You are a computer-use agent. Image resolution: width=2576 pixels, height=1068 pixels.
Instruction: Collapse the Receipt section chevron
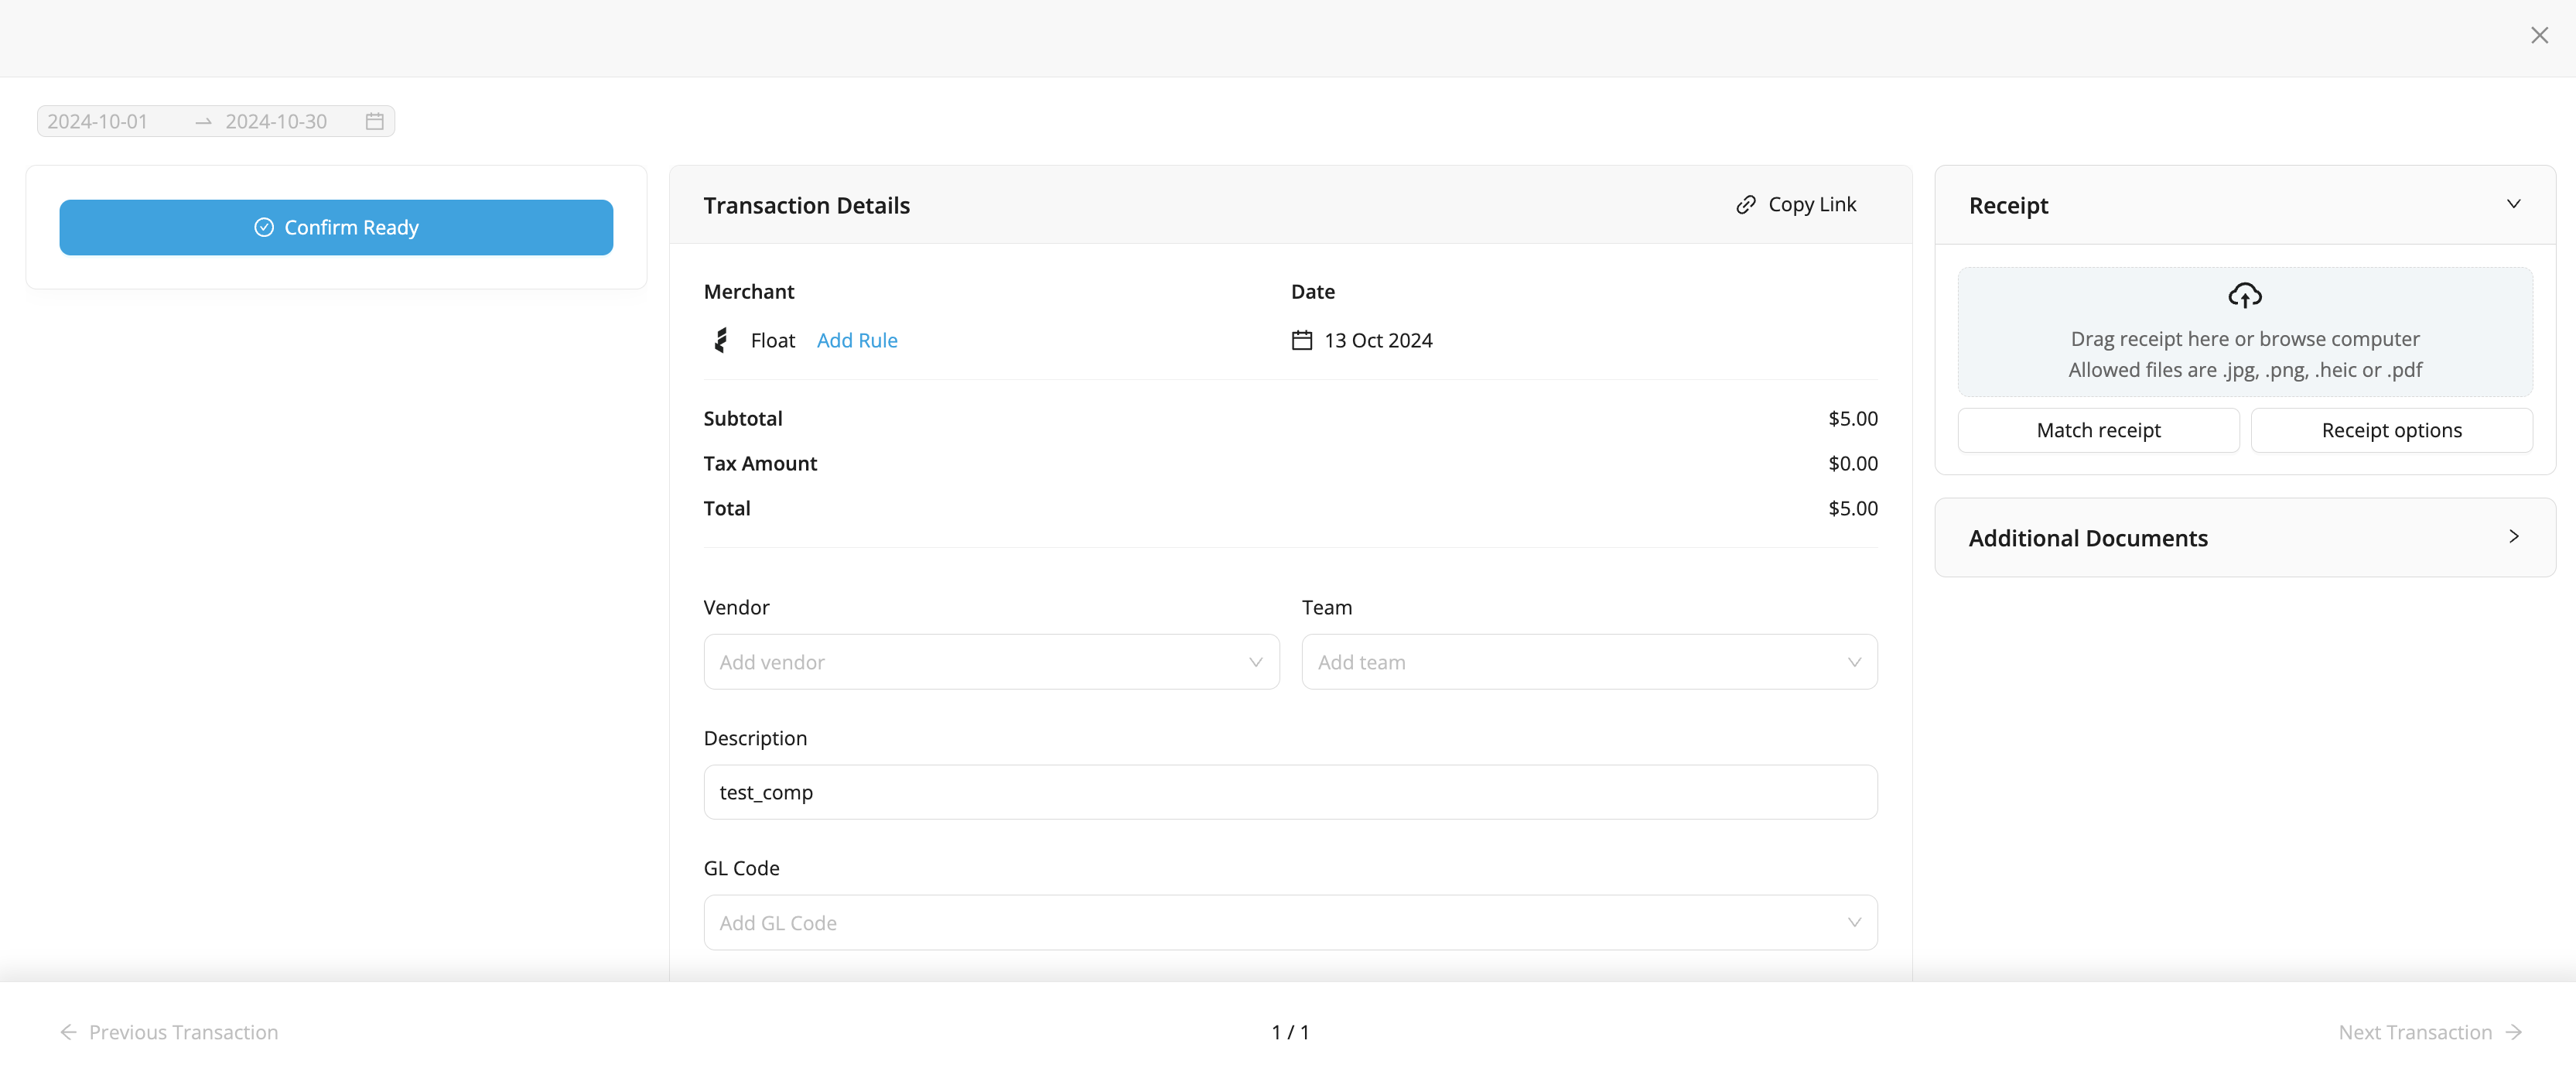pyautogui.click(x=2513, y=204)
